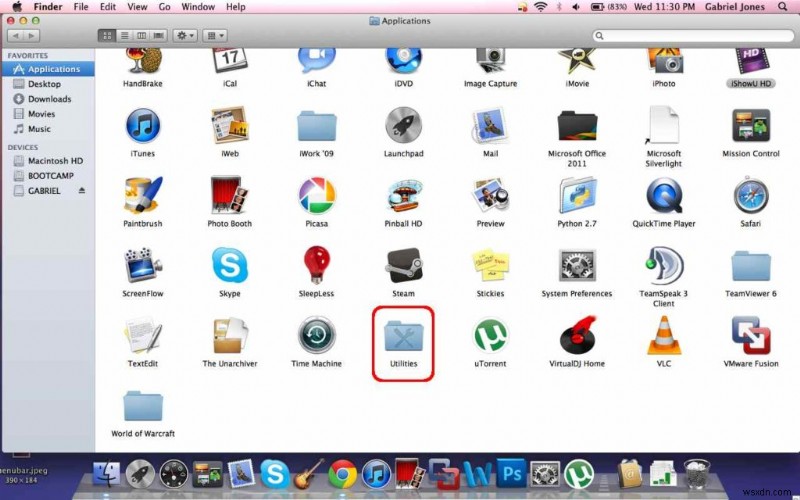Image resolution: width=800 pixels, height=500 pixels.
Task: Open the Edit menu
Action: point(108,7)
